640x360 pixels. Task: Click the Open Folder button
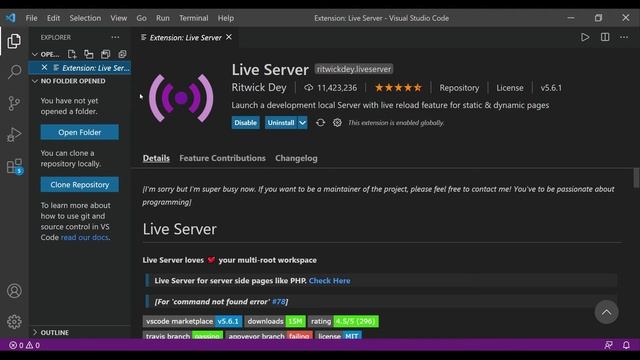pyautogui.click(x=80, y=132)
